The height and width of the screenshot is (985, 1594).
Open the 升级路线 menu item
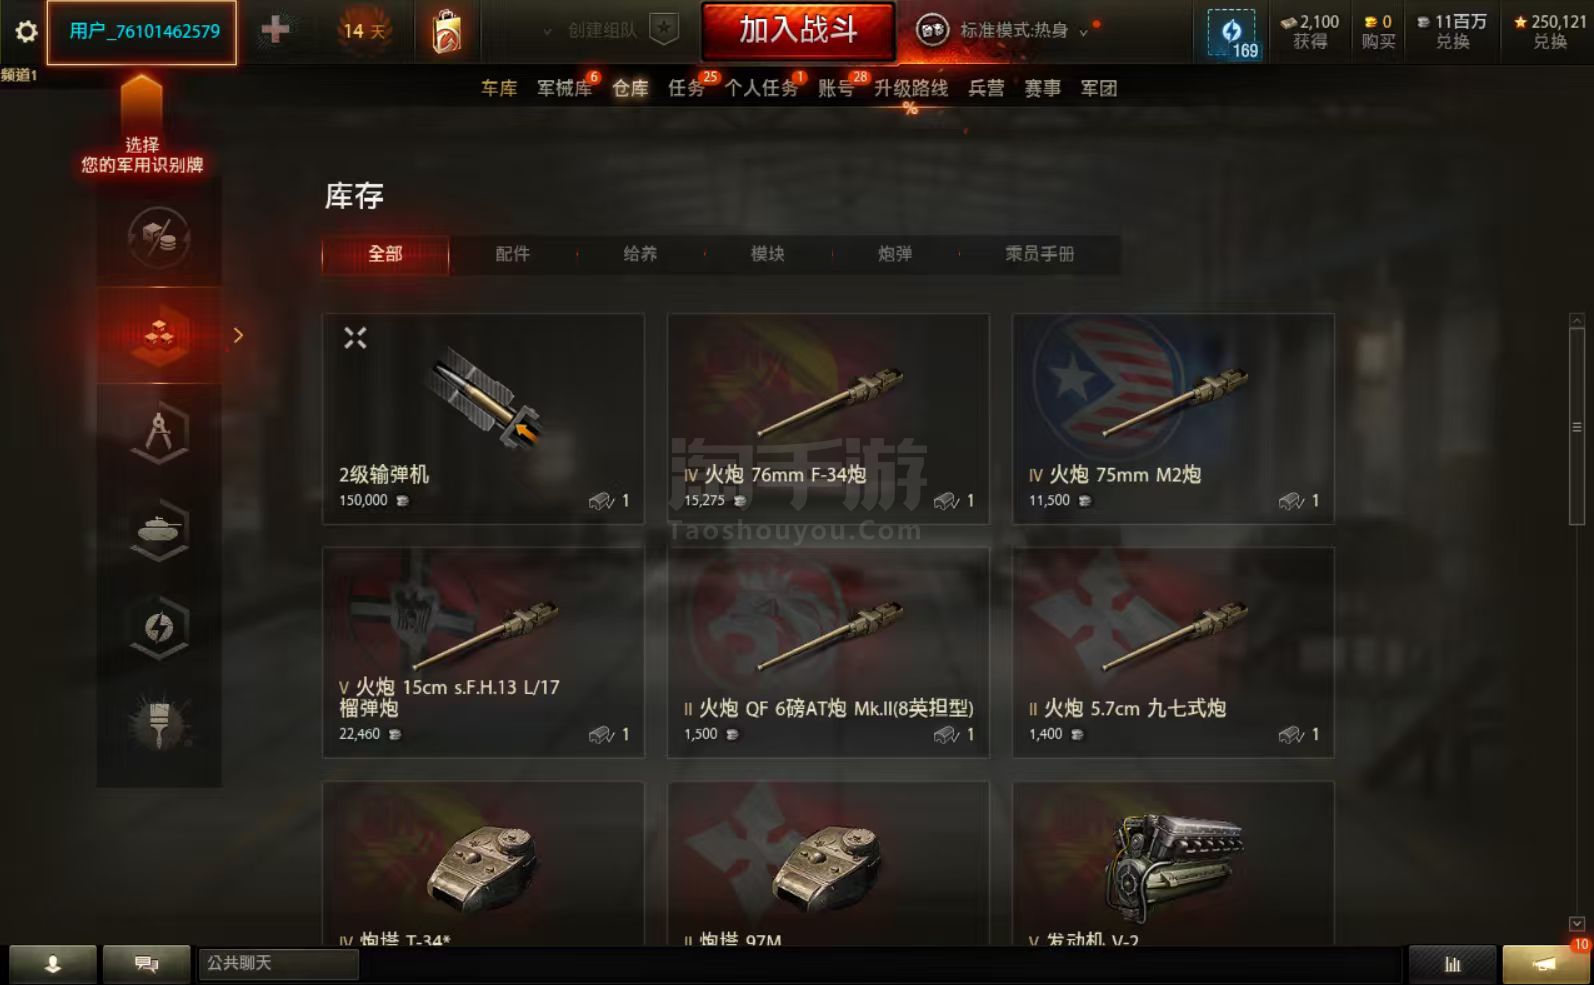911,89
